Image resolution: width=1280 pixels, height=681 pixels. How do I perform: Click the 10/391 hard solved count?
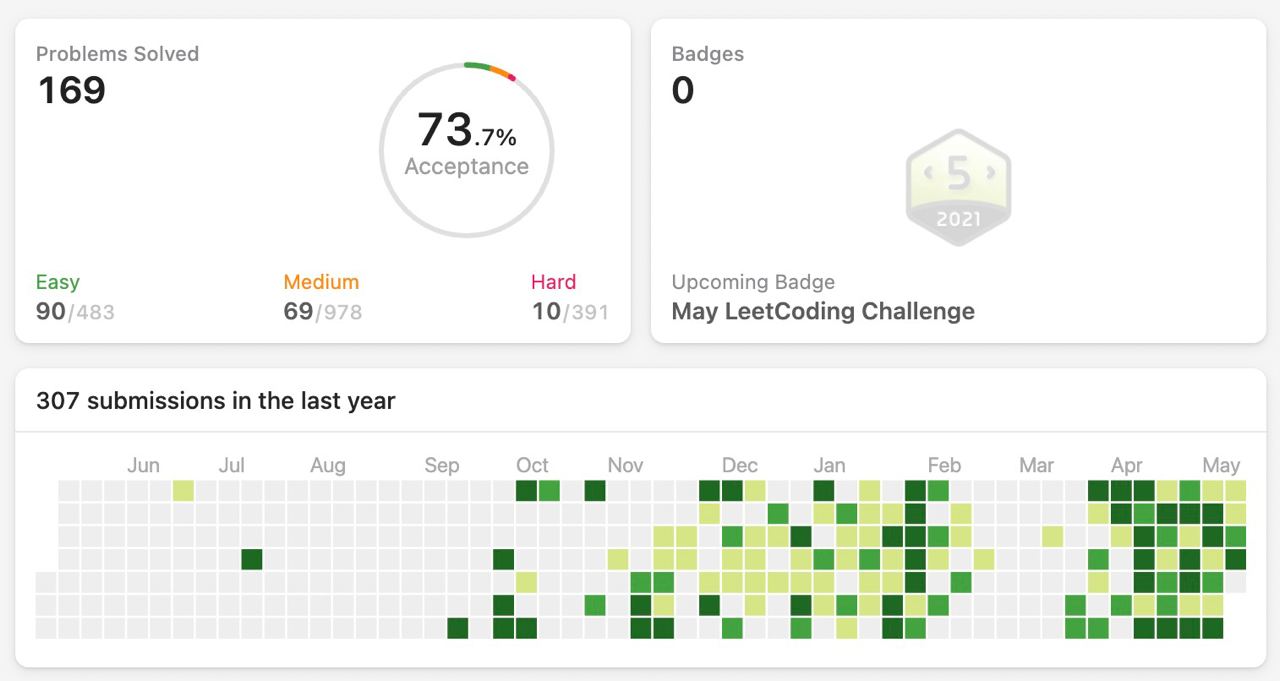click(x=570, y=311)
